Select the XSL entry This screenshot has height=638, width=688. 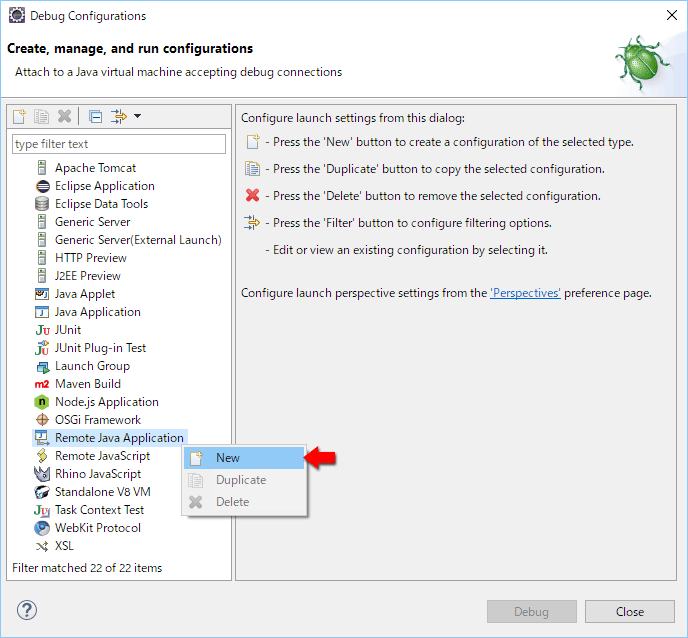pyautogui.click(x=64, y=546)
